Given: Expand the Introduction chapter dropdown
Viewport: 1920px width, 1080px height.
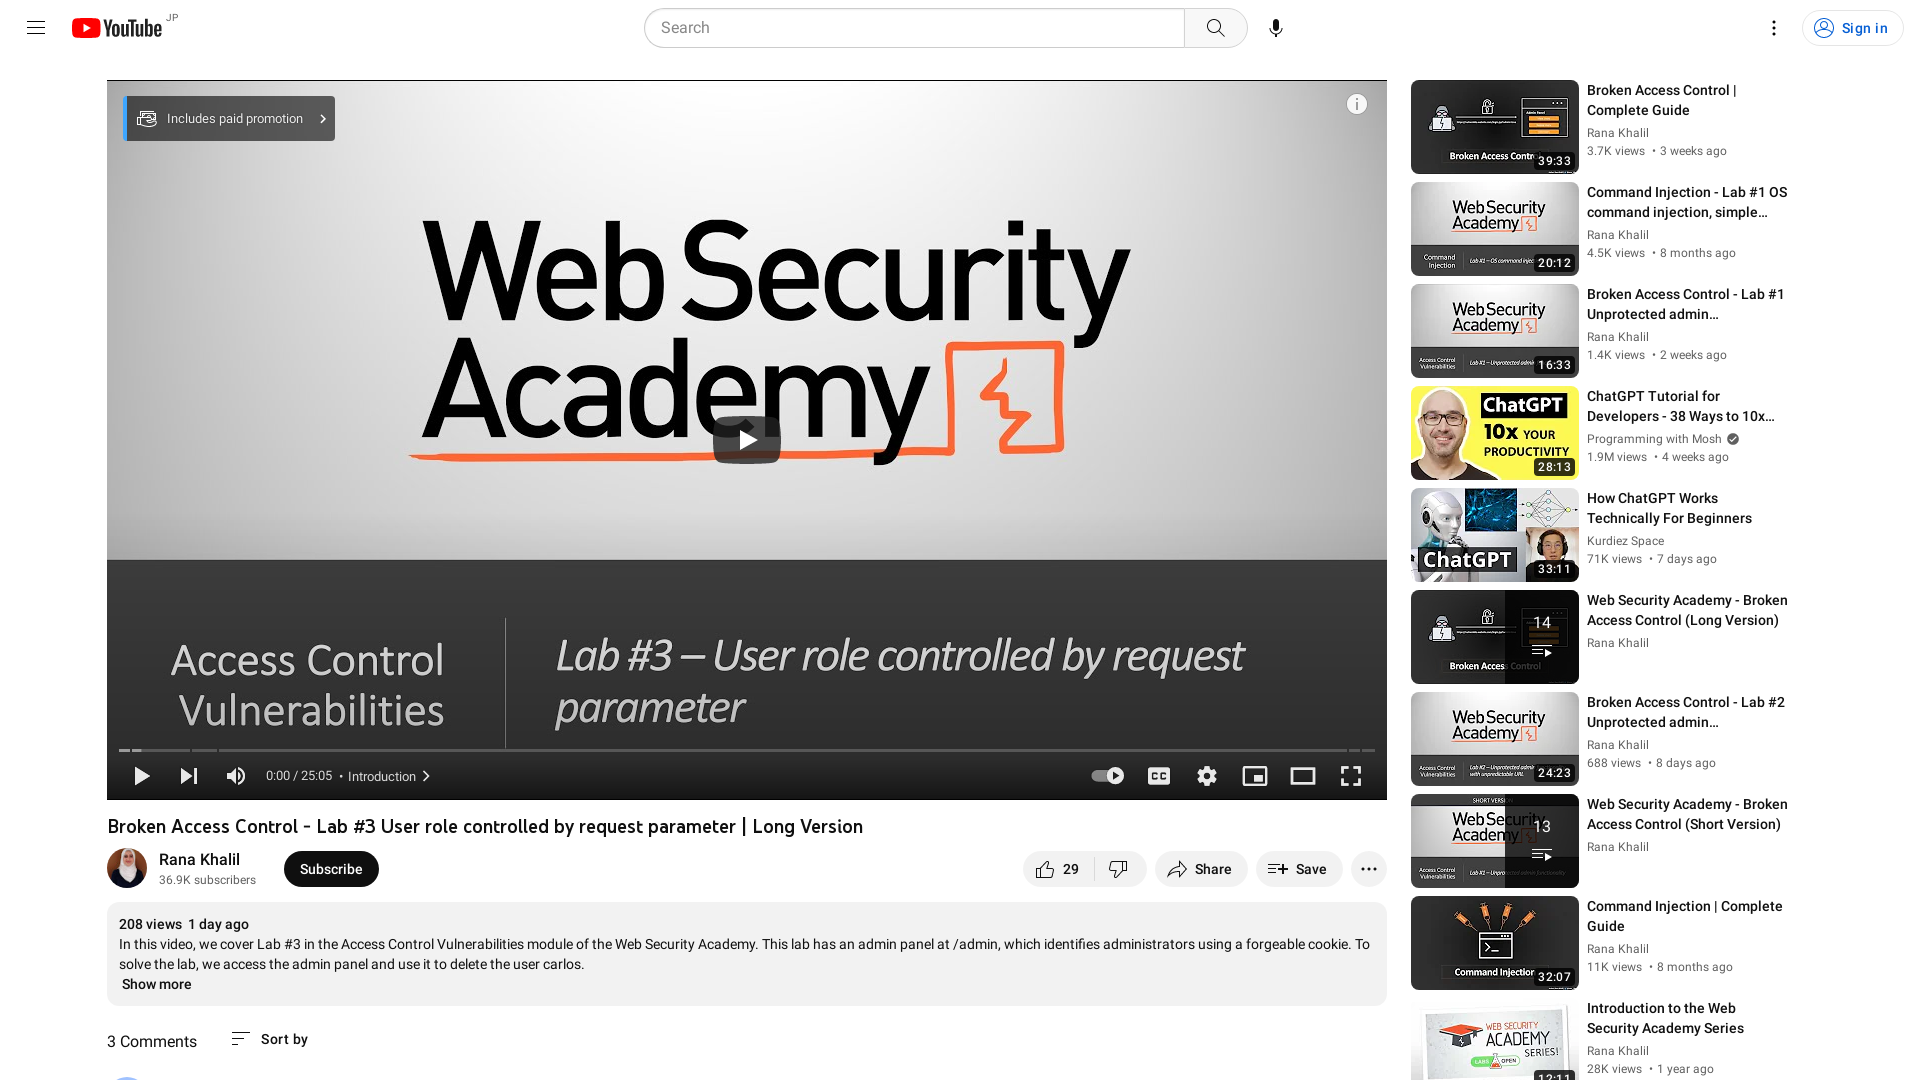Looking at the screenshot, I should 389,777.
